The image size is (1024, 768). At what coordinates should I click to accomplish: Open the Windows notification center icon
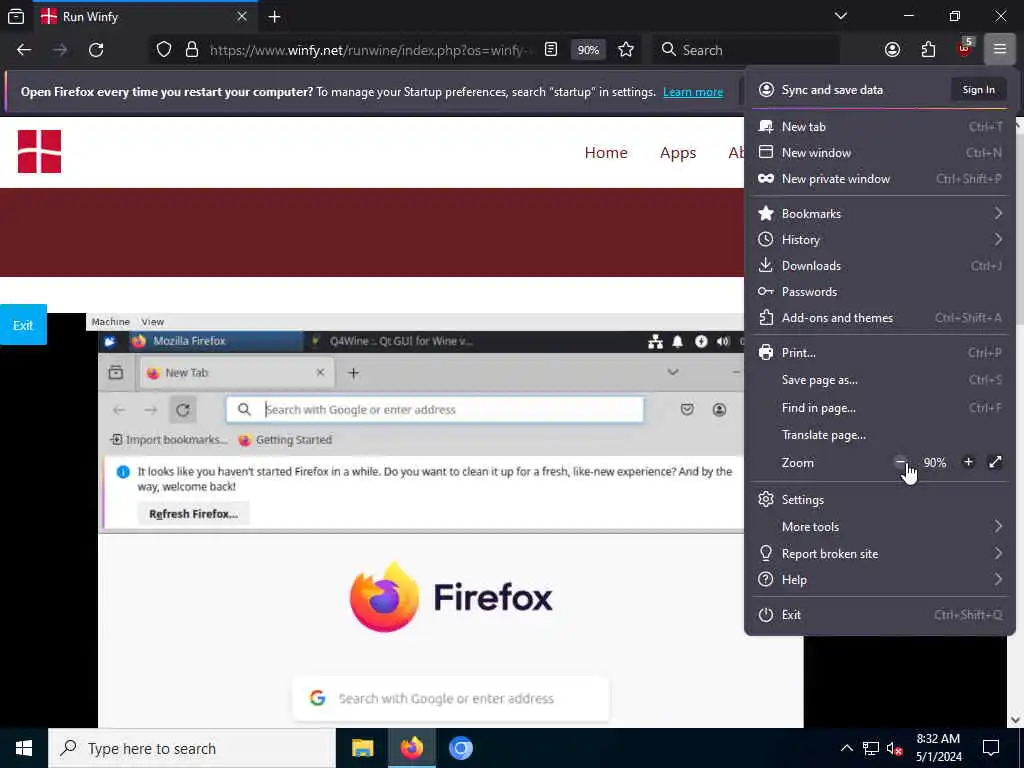click(991, 748)
